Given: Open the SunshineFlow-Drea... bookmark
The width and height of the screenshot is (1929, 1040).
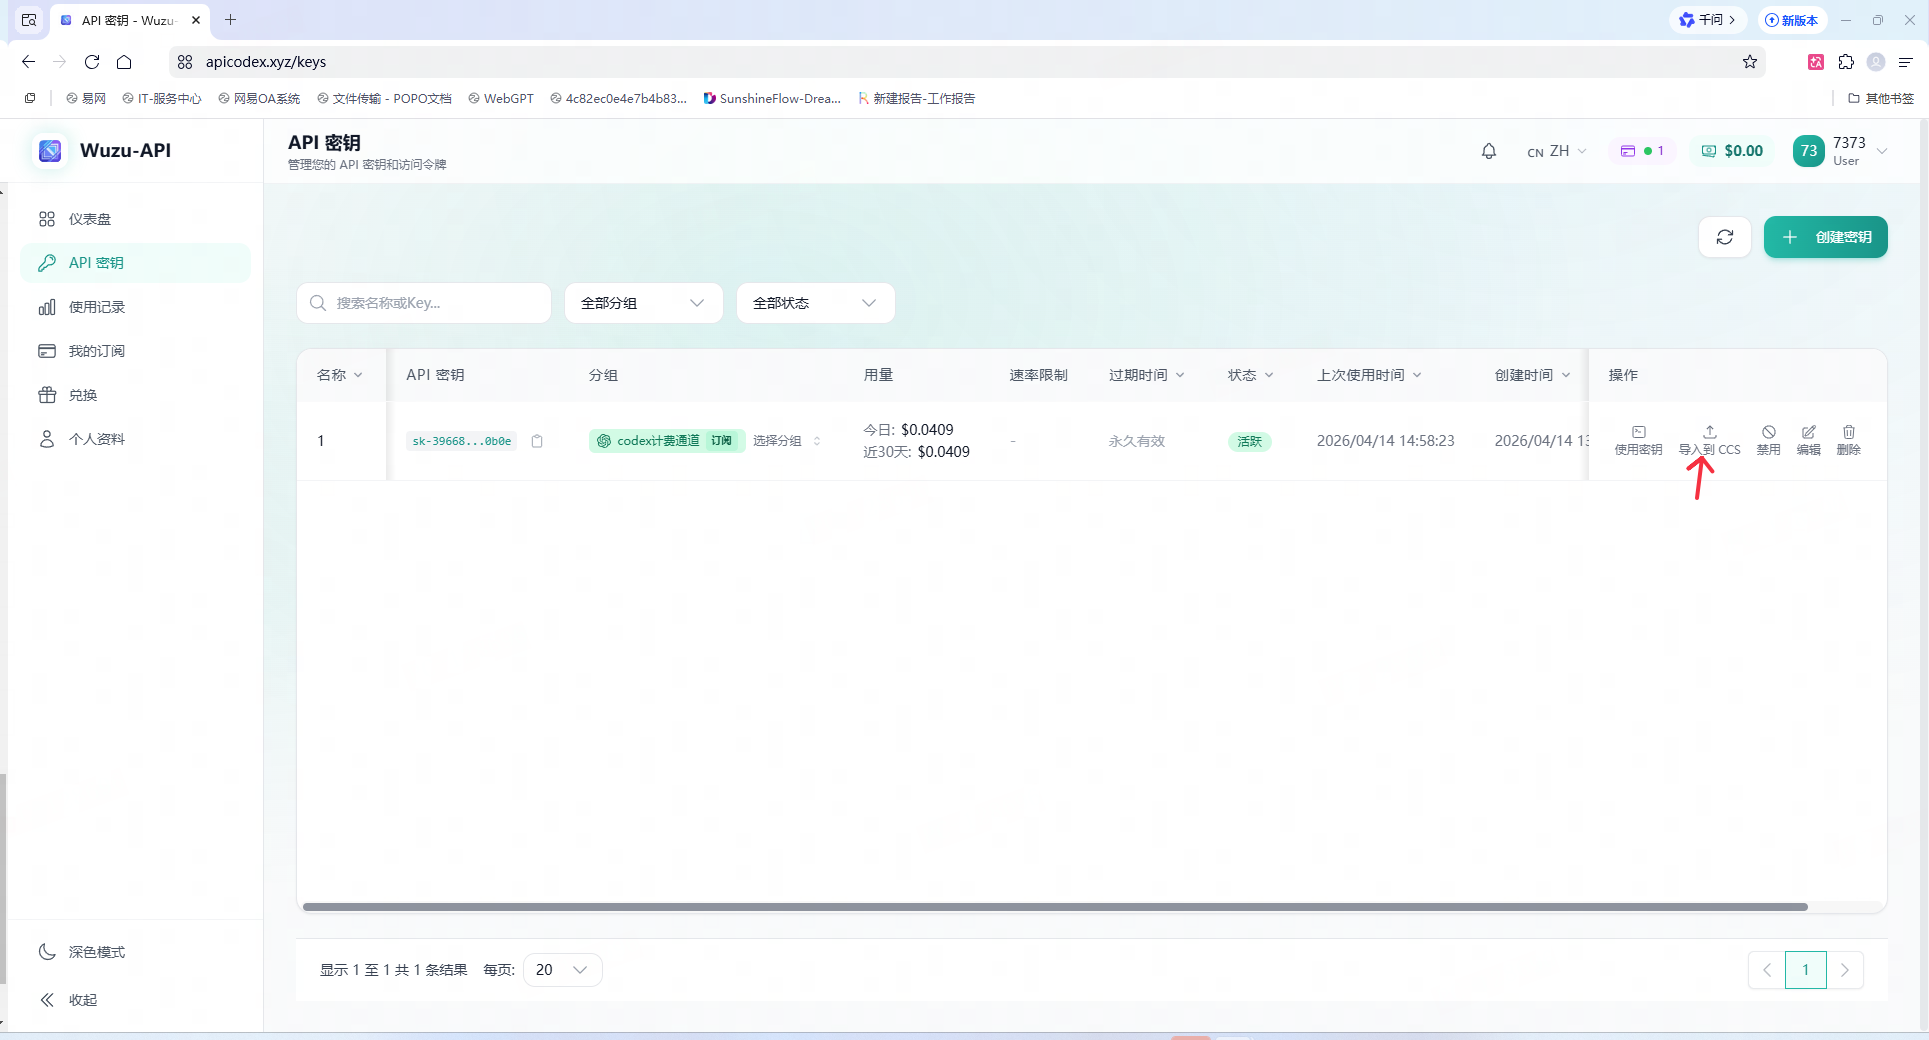Looking at the screenshot, I should coord(772,98).
